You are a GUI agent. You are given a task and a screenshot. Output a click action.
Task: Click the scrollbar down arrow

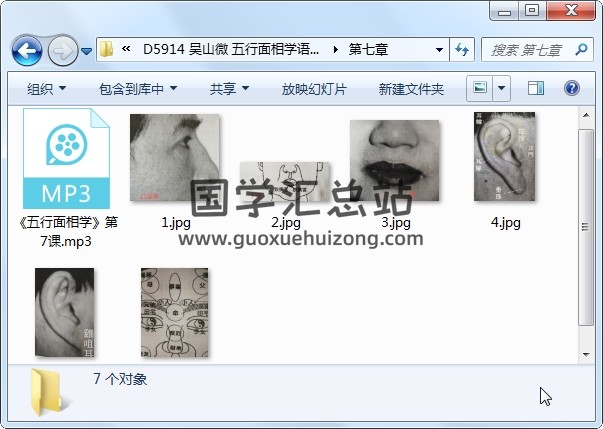click(x=586, y=354)
